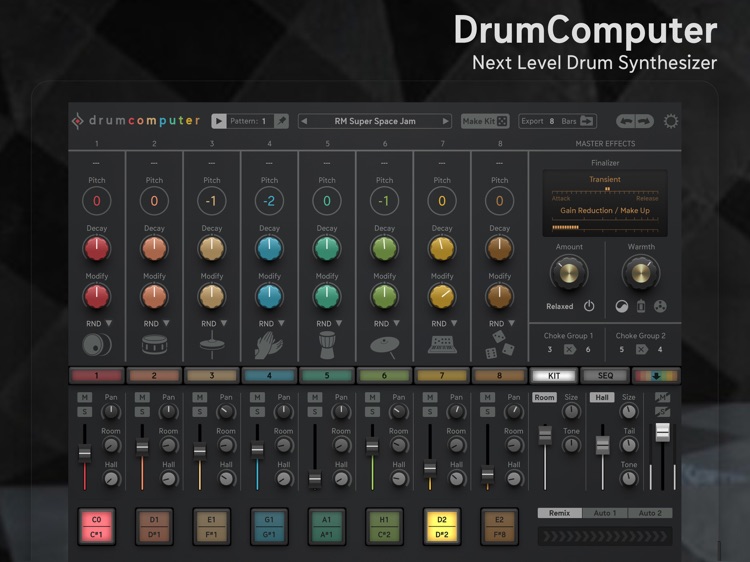Open RND dropdown on channel 4
750x562 pixels.
point(272,324)
